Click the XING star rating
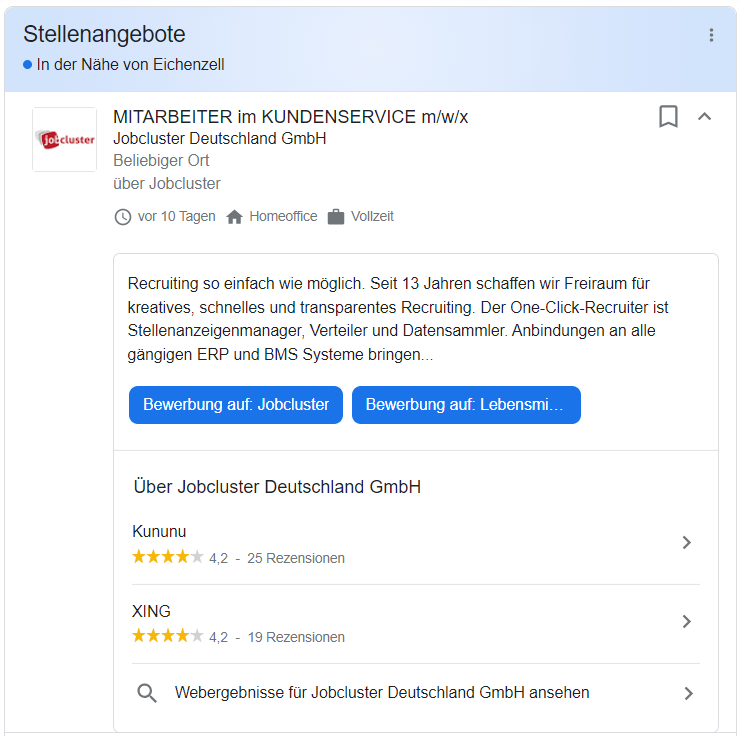 click(x=167, y=636)
